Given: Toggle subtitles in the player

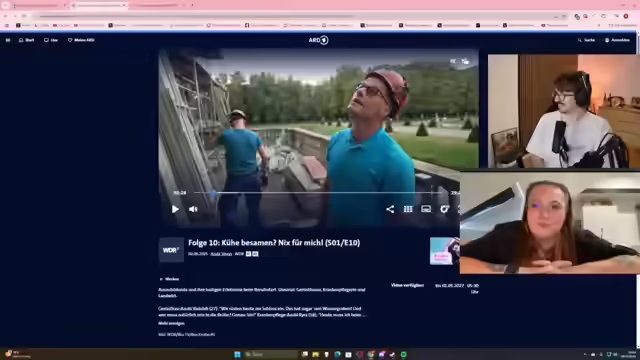Looking at the screenshot, I should coord(426,209).
